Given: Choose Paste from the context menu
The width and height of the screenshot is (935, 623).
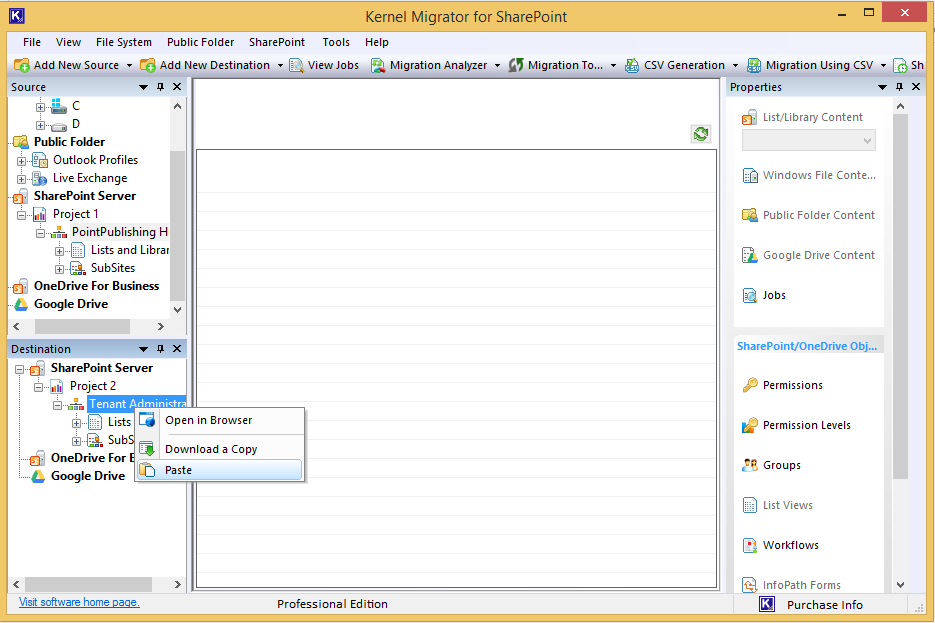Looking at the screenshot, I should [178, 470].
